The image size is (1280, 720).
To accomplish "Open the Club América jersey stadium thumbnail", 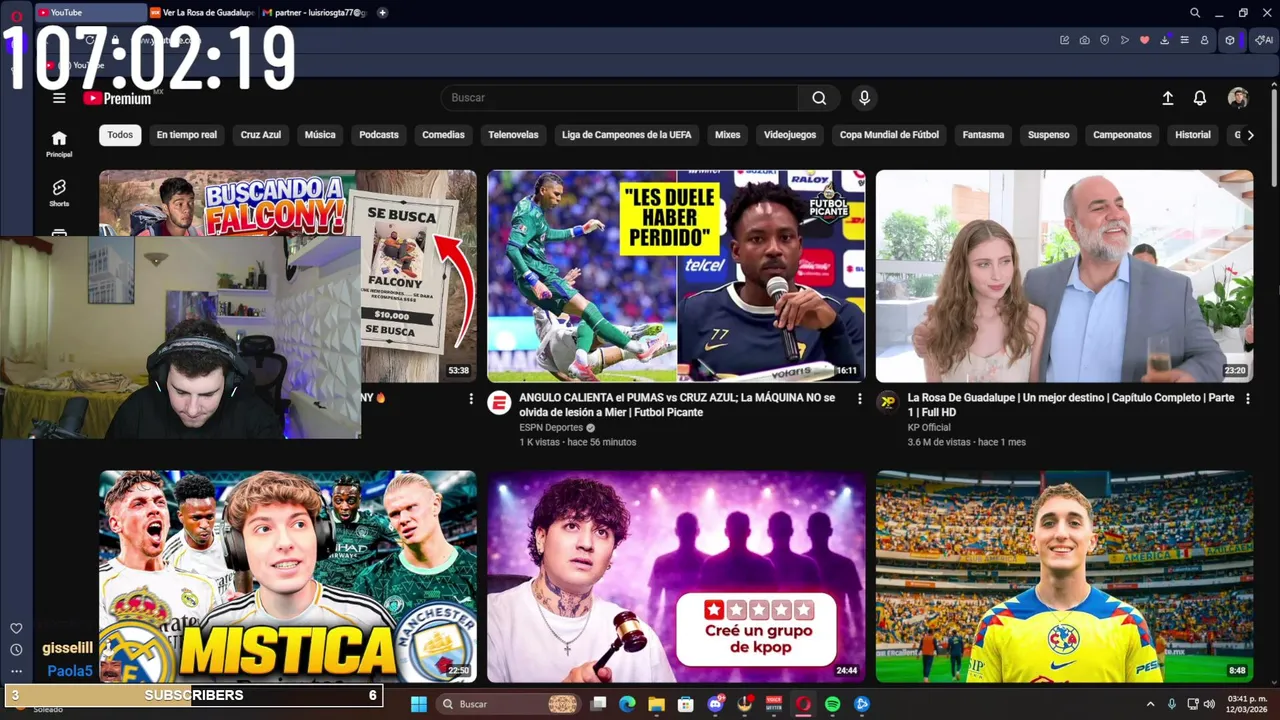I will [1064, 577].
